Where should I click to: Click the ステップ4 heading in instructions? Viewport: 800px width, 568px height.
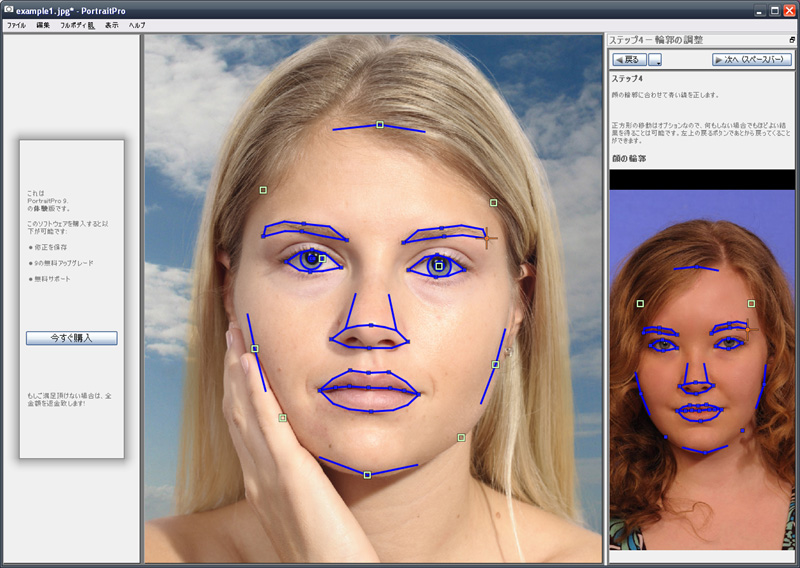pyautogui.click(x=627, y=79)
